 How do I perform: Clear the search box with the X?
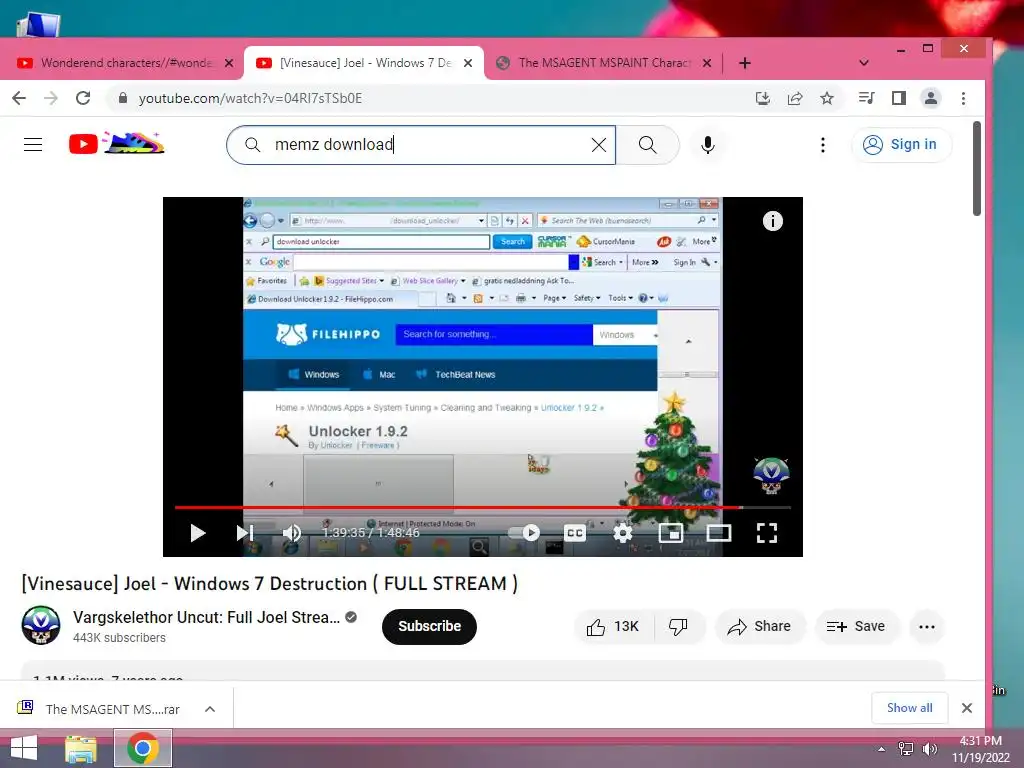pyautogui.click(x=599, y=145)
